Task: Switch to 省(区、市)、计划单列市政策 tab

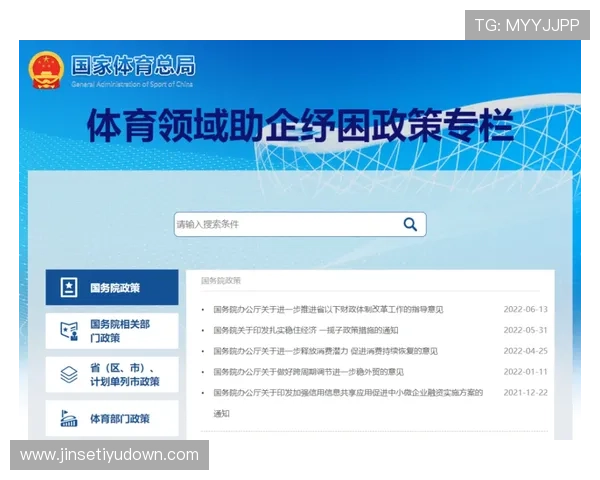Action: [112, 374]
